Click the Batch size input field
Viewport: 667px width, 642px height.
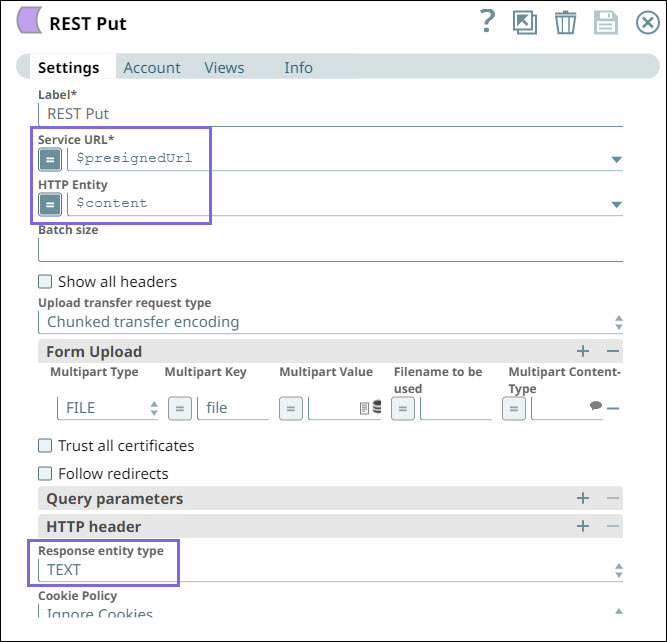pos(330,250)
